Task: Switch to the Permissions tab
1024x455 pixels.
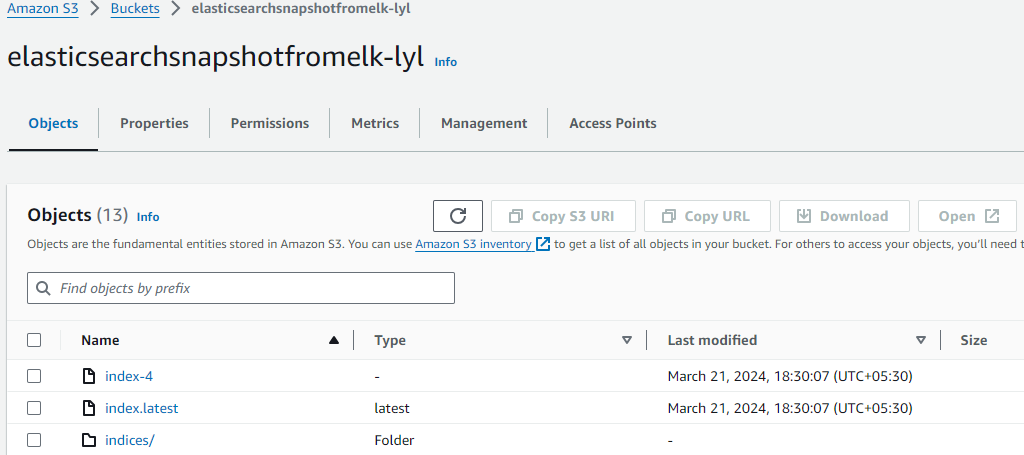Action: click(x=270, y=123)
